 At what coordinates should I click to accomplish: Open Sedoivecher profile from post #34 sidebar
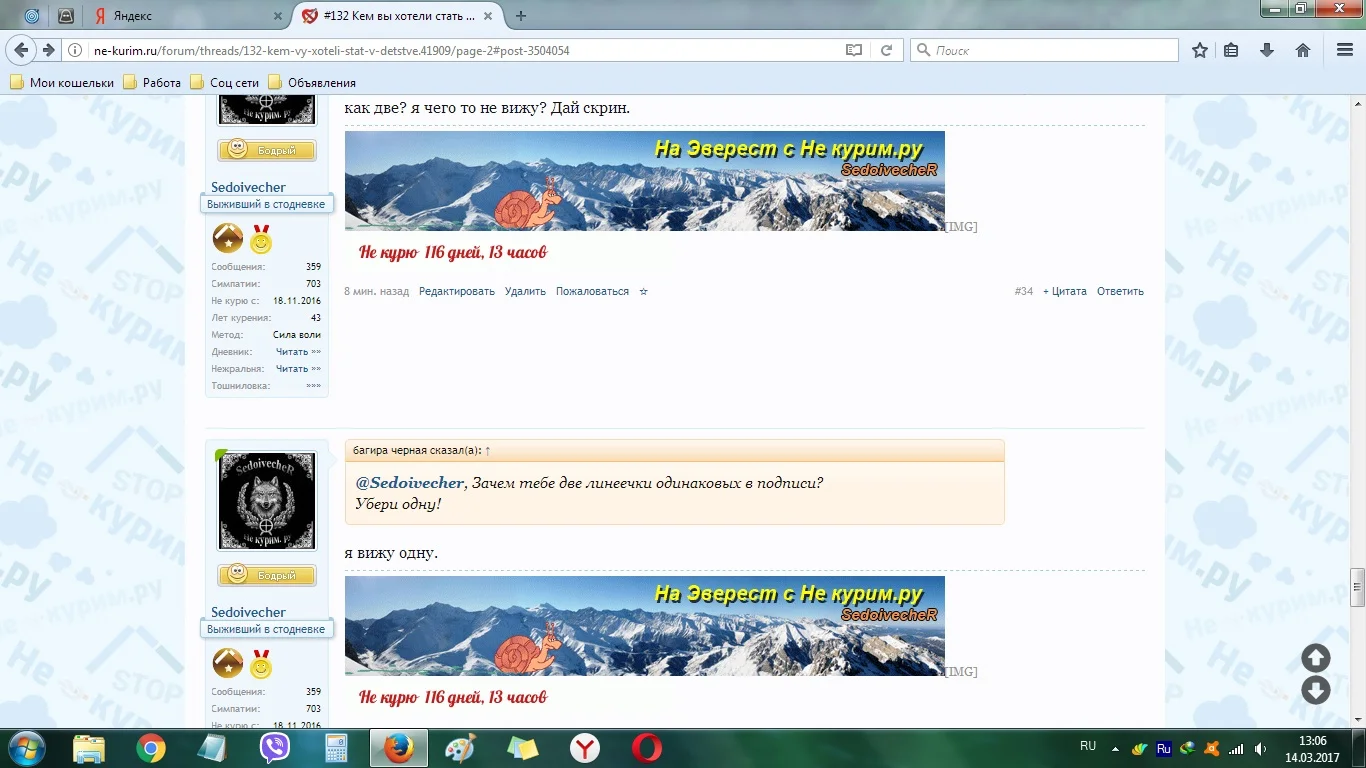[248, 187]
